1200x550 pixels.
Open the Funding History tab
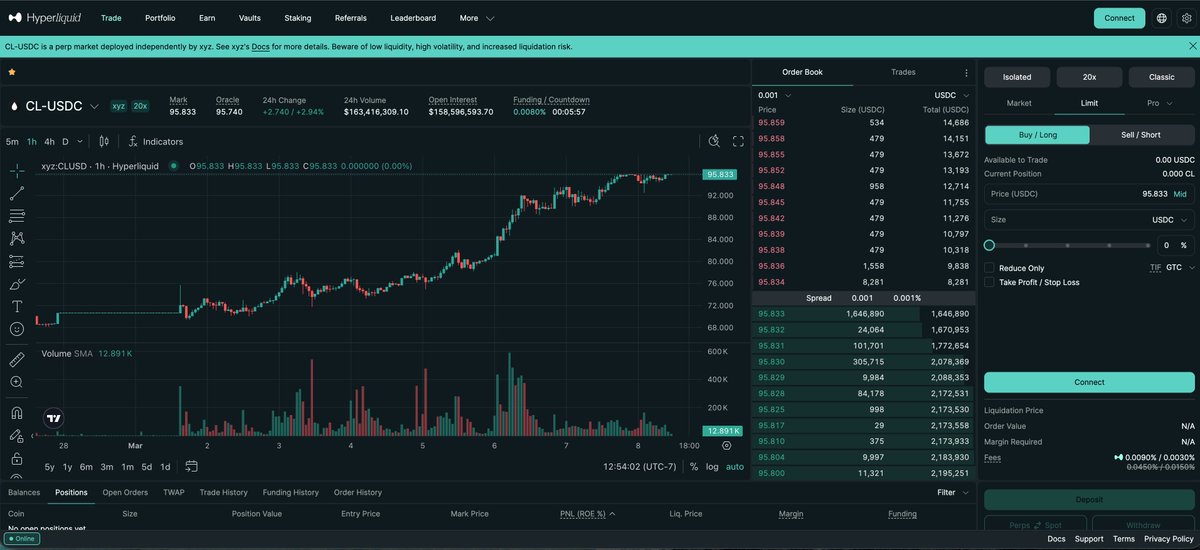[x=290, y=492]
